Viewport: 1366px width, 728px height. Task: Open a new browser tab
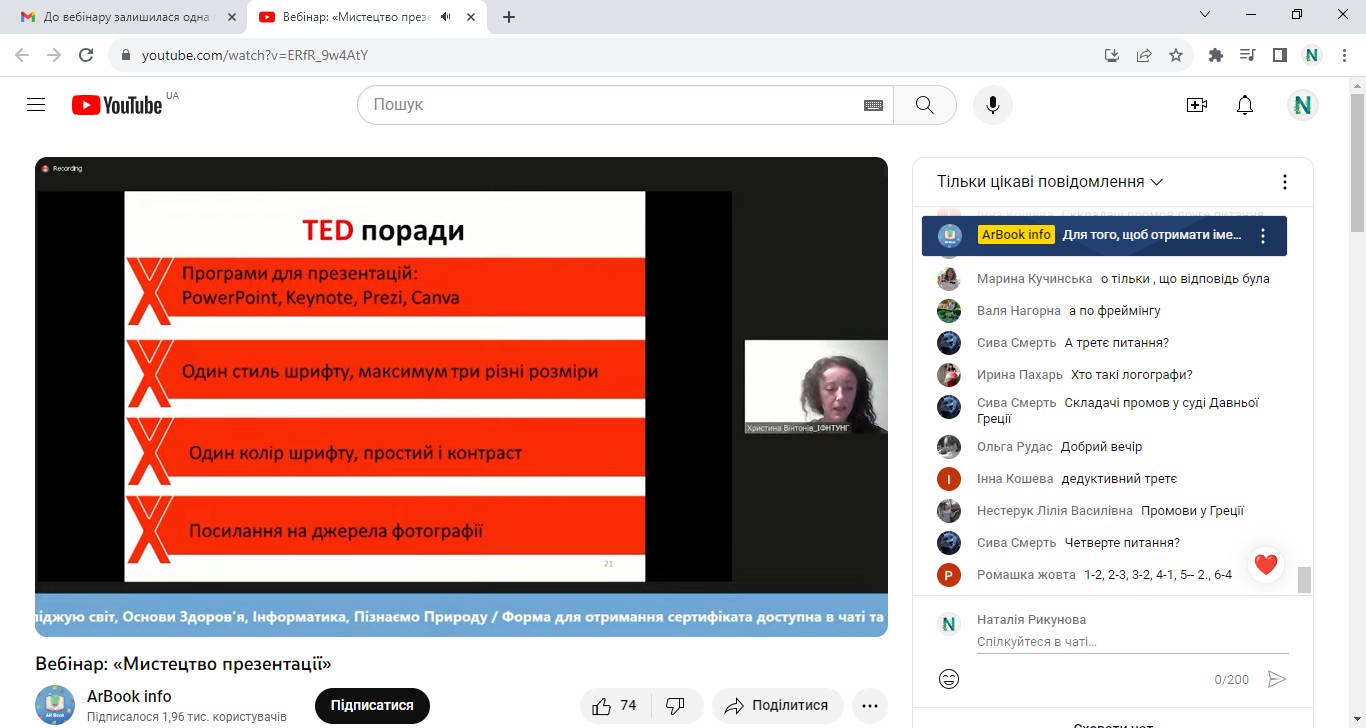[509, 17]
